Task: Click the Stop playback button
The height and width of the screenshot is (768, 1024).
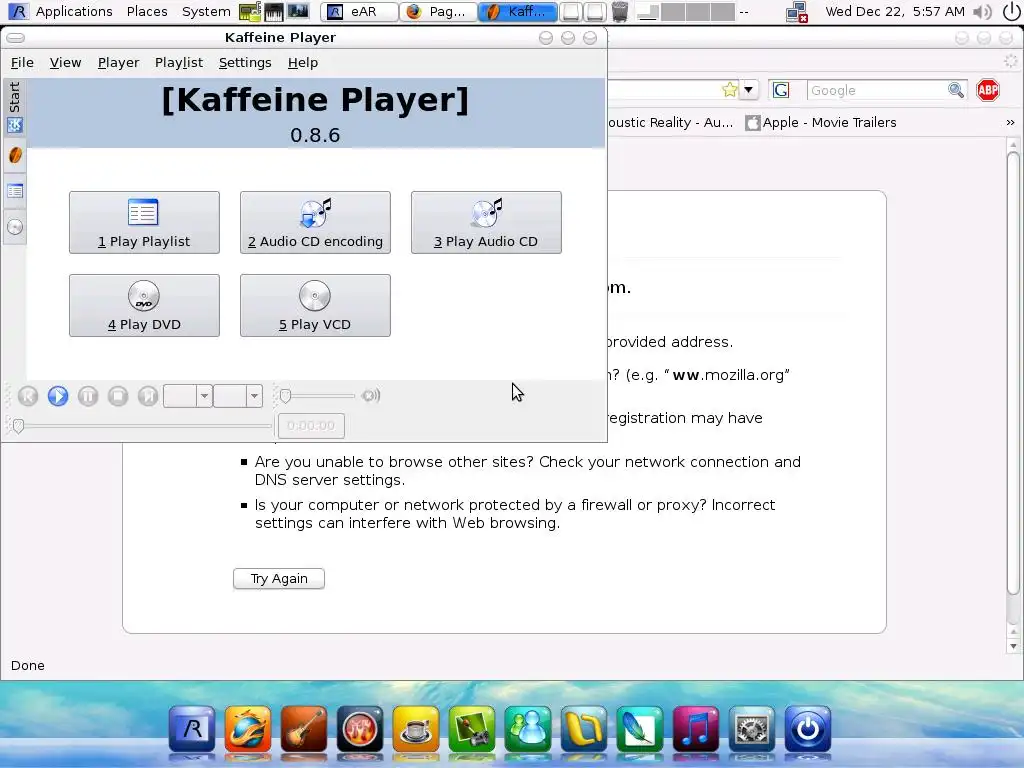Action: click(x=118, y=396)
